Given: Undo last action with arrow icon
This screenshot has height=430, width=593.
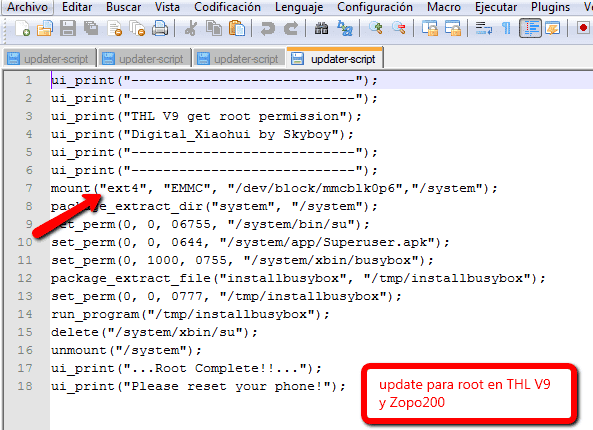Looking at the screenshot, I should tap(268, 28).
